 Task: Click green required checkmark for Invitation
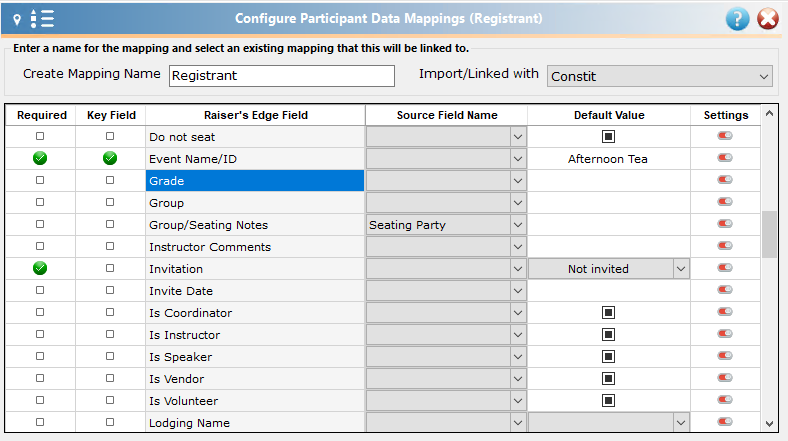click(40, 268)
